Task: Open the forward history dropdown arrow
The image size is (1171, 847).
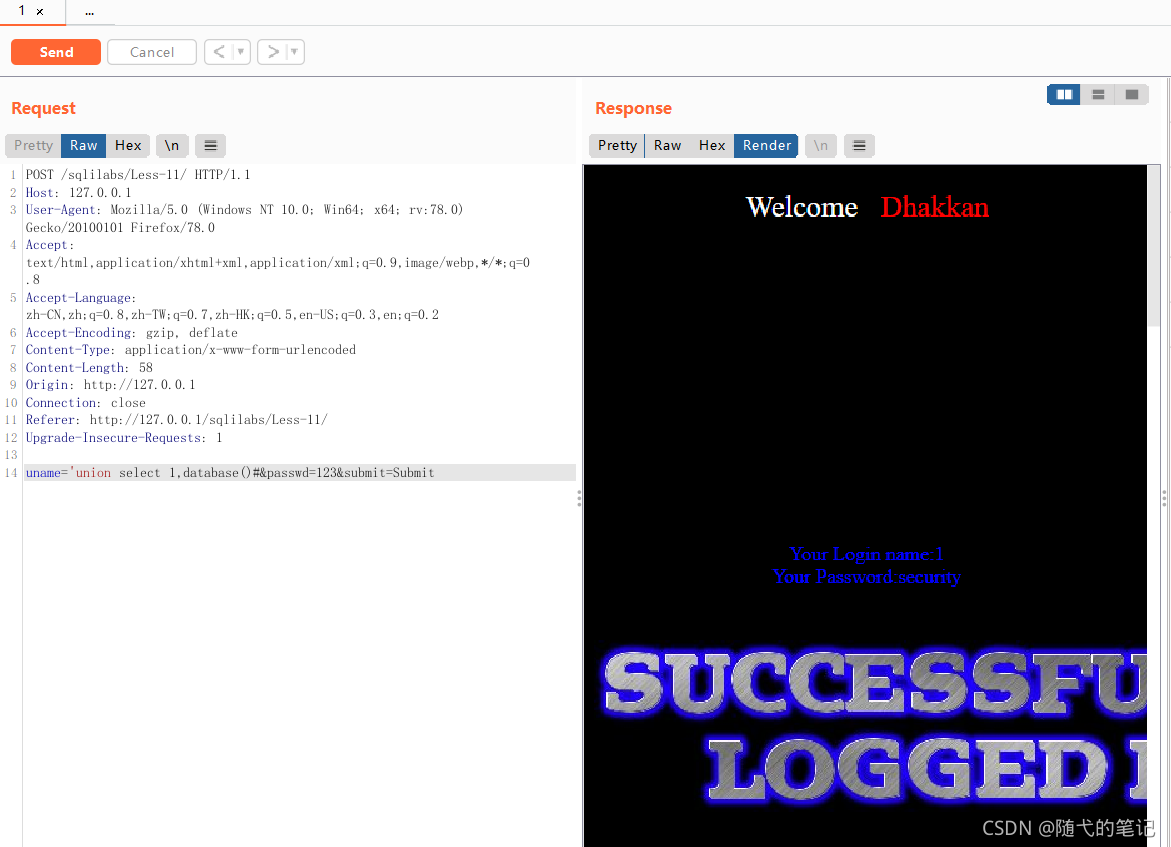Action: [295, 52]
